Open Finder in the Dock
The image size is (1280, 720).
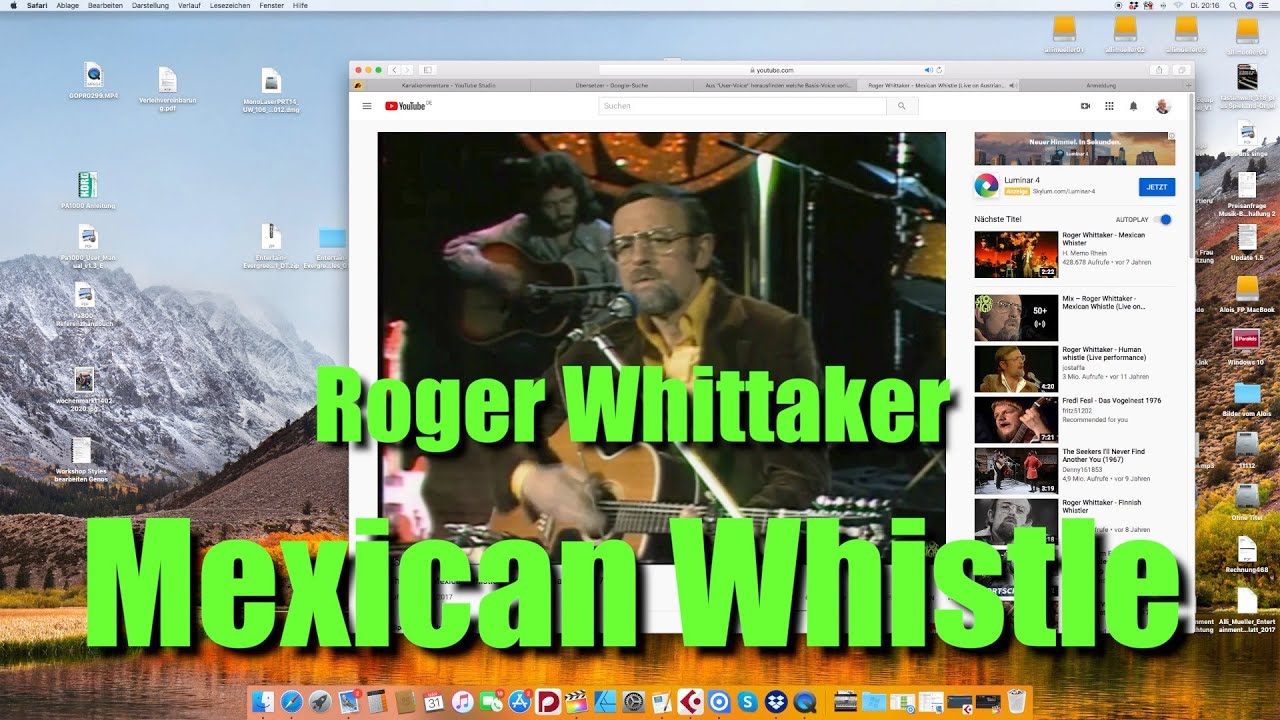264,702
